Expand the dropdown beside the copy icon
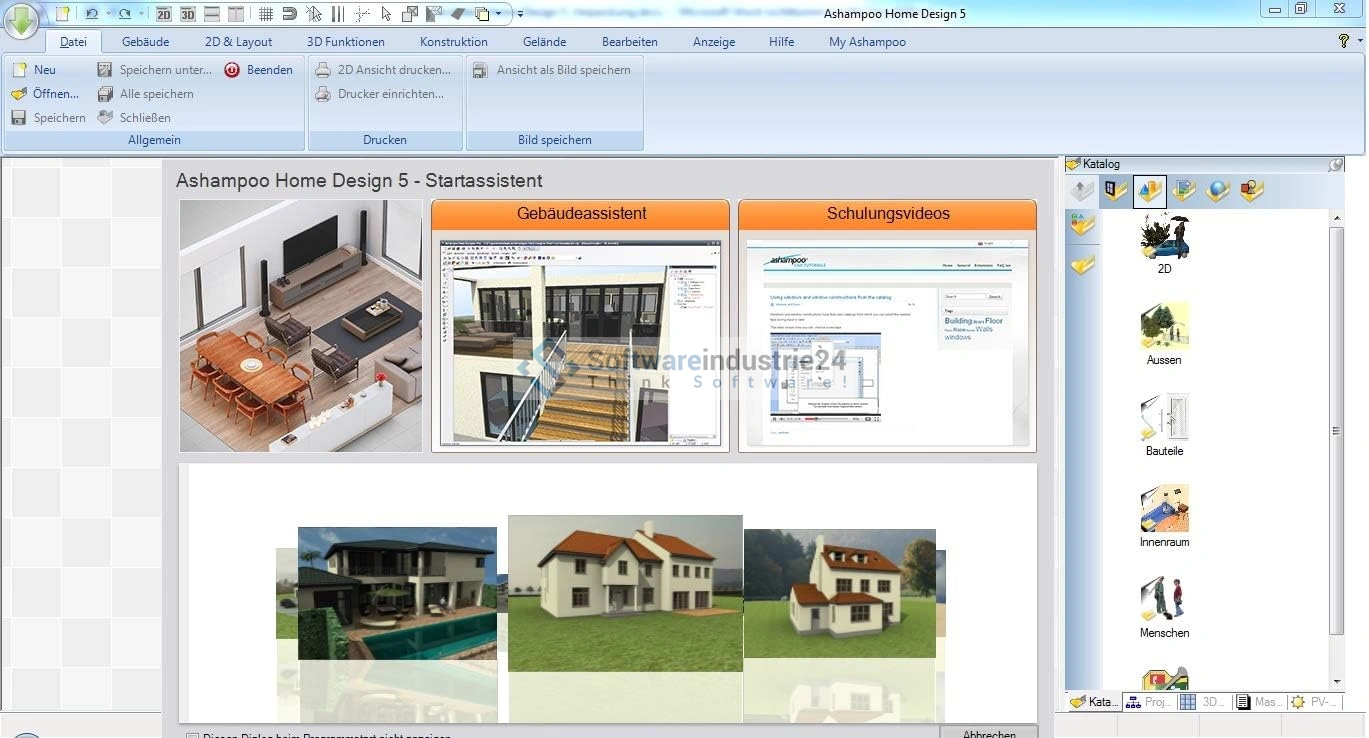Screen dimensions: 1369x738 click(x=500, y=14)
